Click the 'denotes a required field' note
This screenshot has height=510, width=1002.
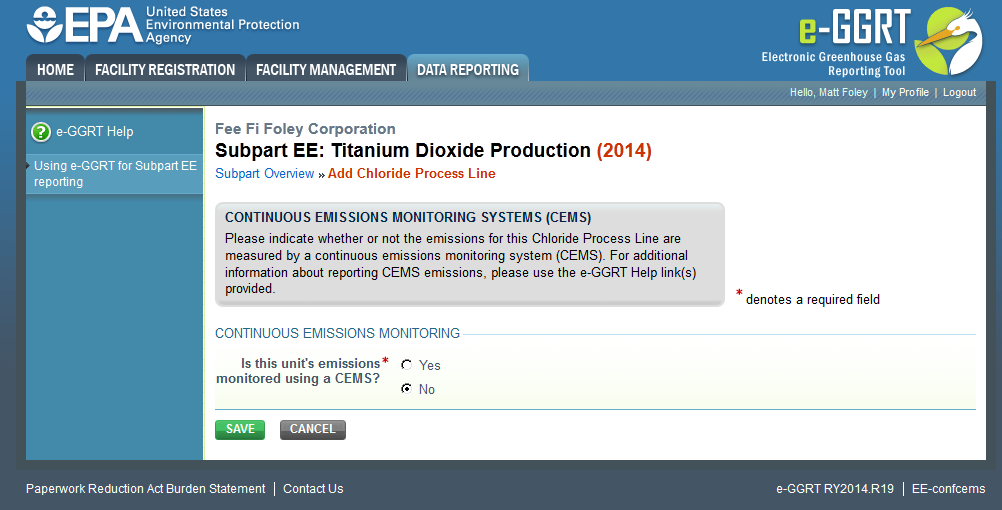813,300
